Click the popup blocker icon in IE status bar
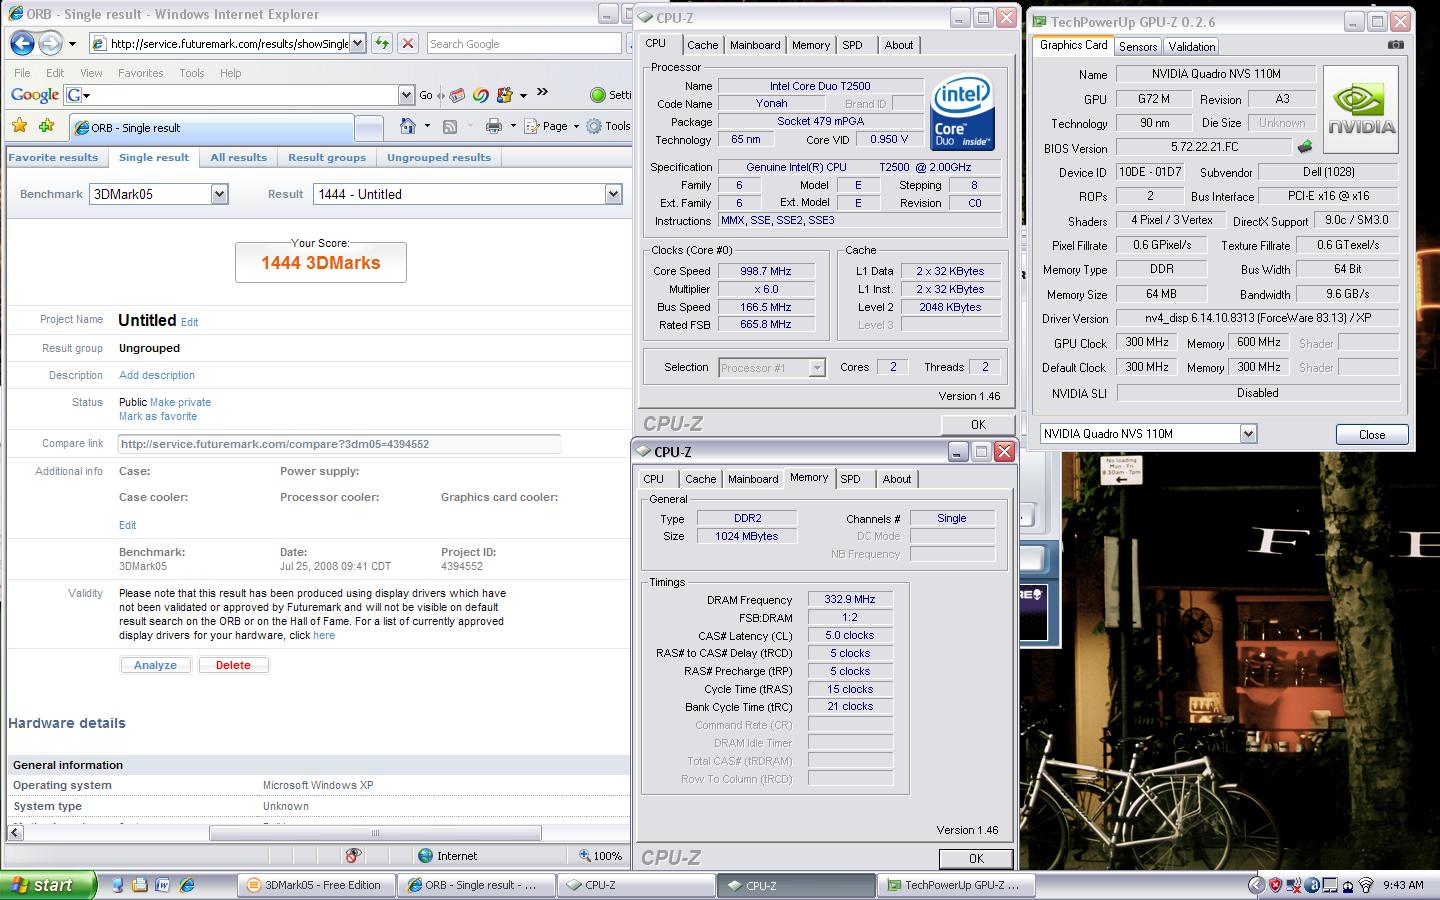Viewport: 1440px width, 900px height. 352,855
